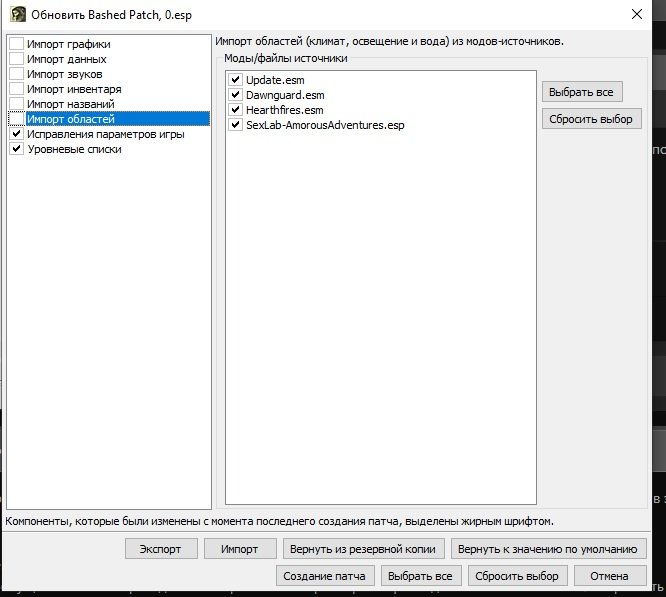Disable the Hearthfires.esm source checkbox

point(236,110)
